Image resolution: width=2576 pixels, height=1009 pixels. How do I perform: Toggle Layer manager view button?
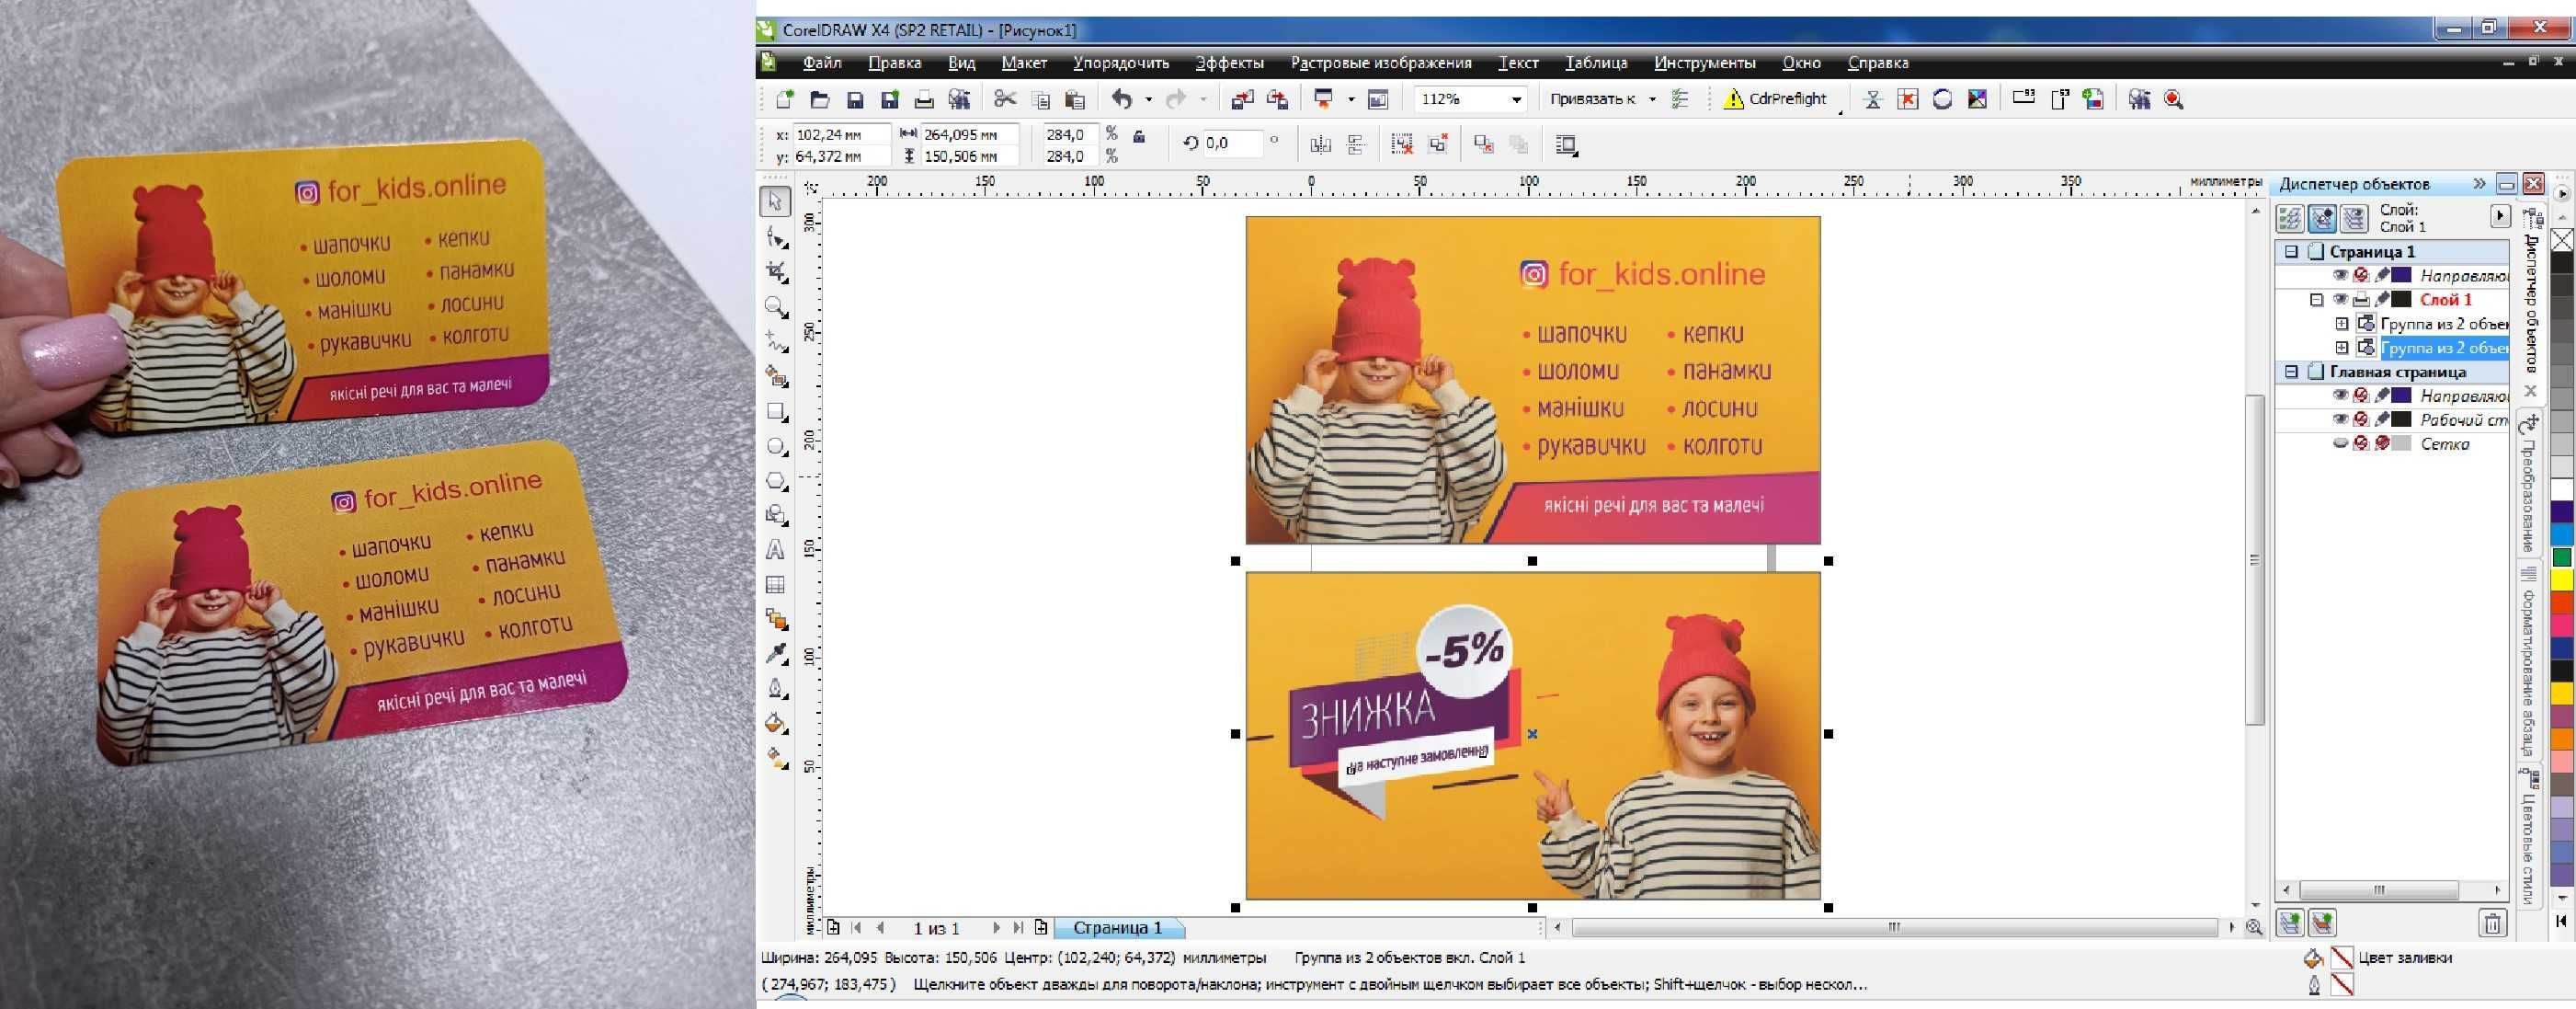click(2355, 218)
